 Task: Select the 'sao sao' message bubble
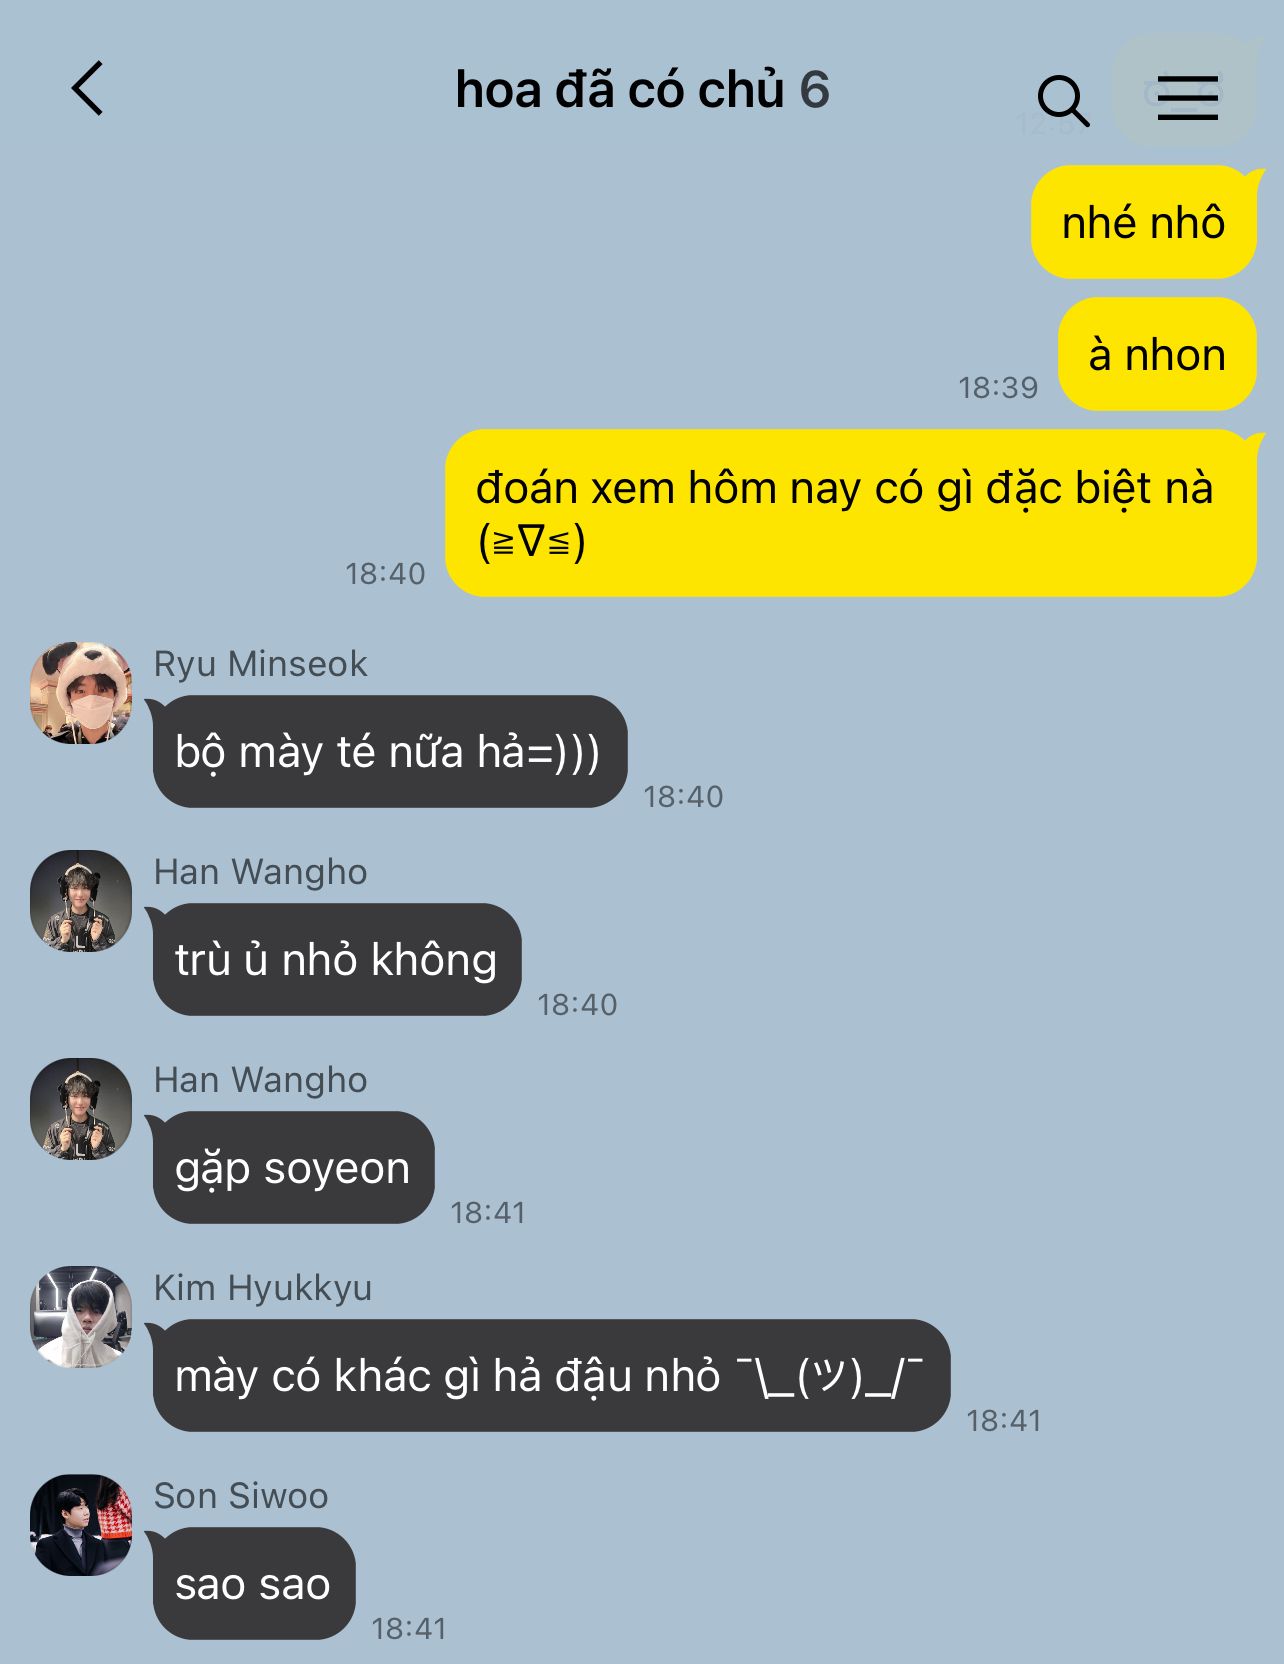click(x=254, y=1583)
